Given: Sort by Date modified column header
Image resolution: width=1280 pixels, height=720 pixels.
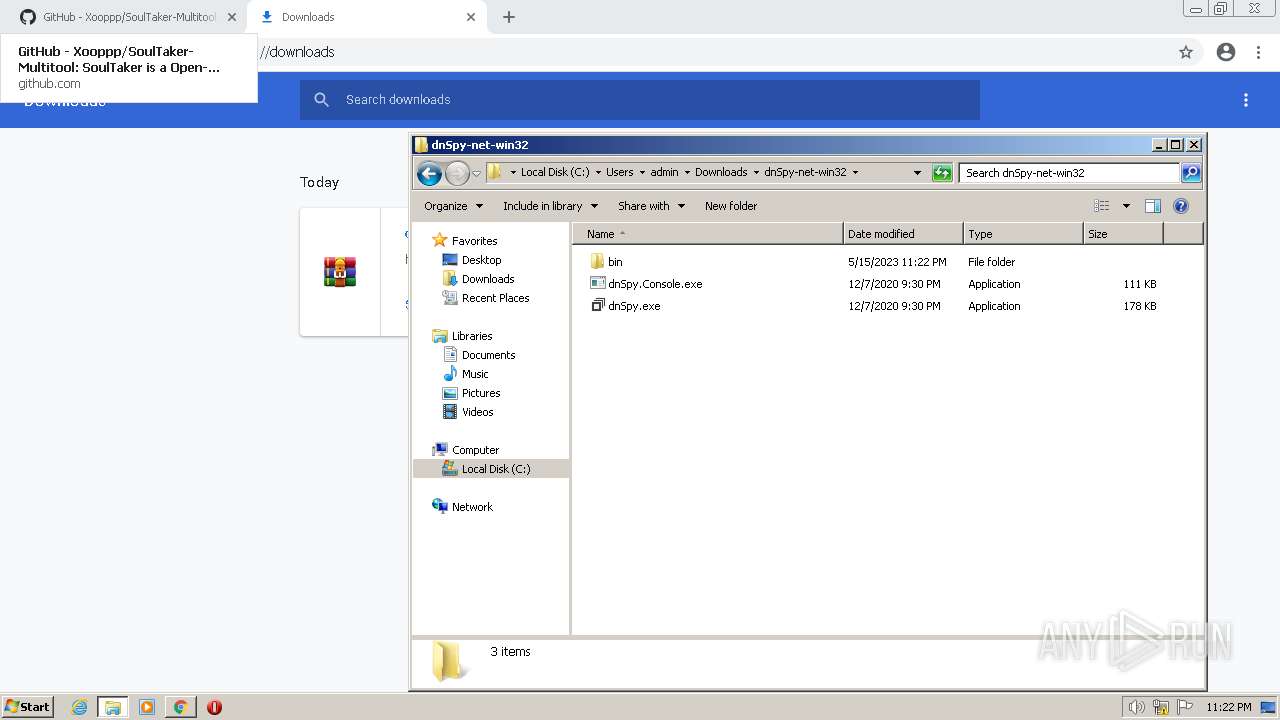Looking at the screenshot, I should pos(903,234).
